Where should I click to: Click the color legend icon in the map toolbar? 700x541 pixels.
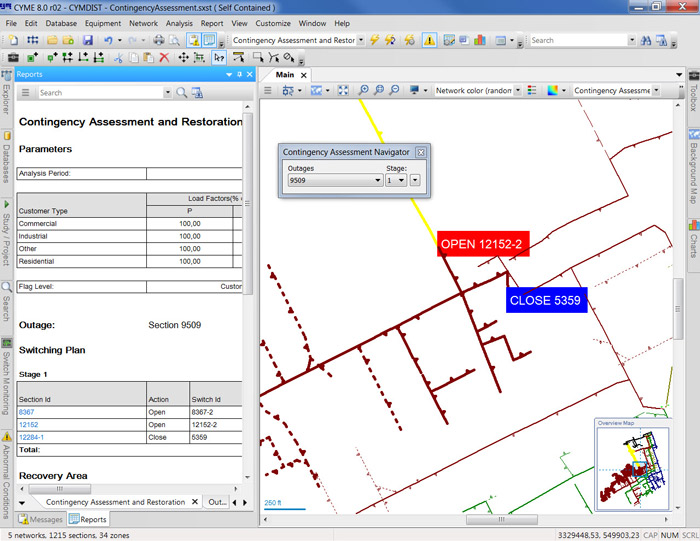pyautogui.click(x=532, y=91)
